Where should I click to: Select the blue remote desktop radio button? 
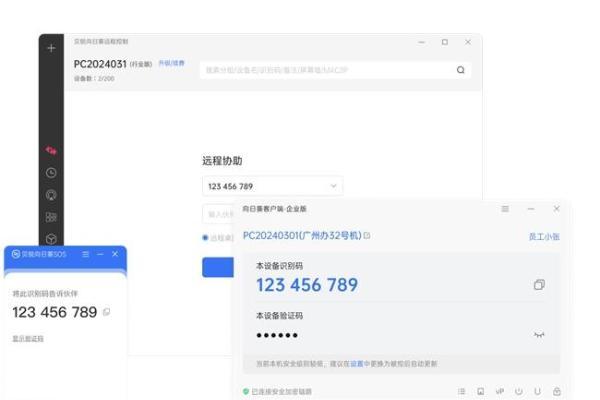(x=205, y=238)
